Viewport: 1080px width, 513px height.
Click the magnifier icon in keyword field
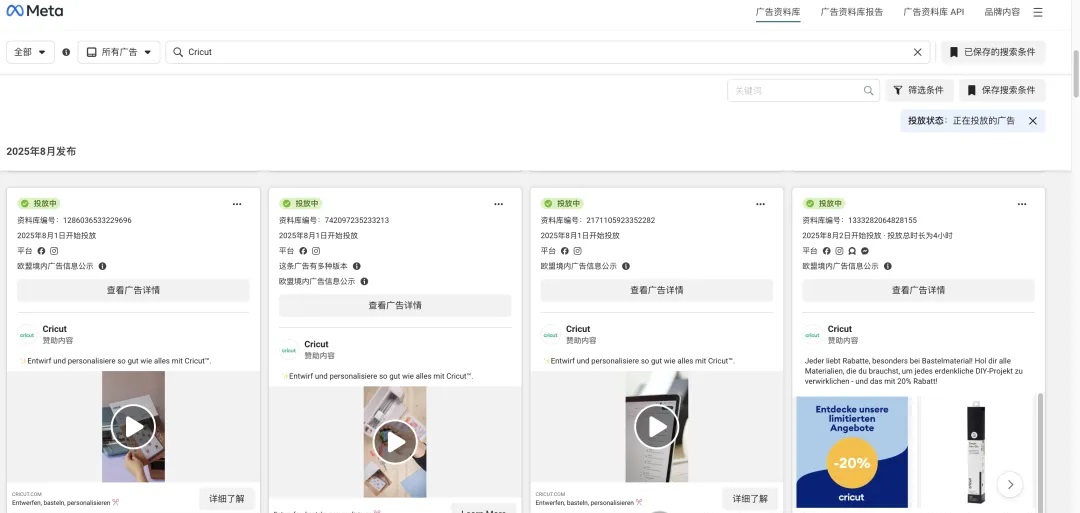pos(869,90)
